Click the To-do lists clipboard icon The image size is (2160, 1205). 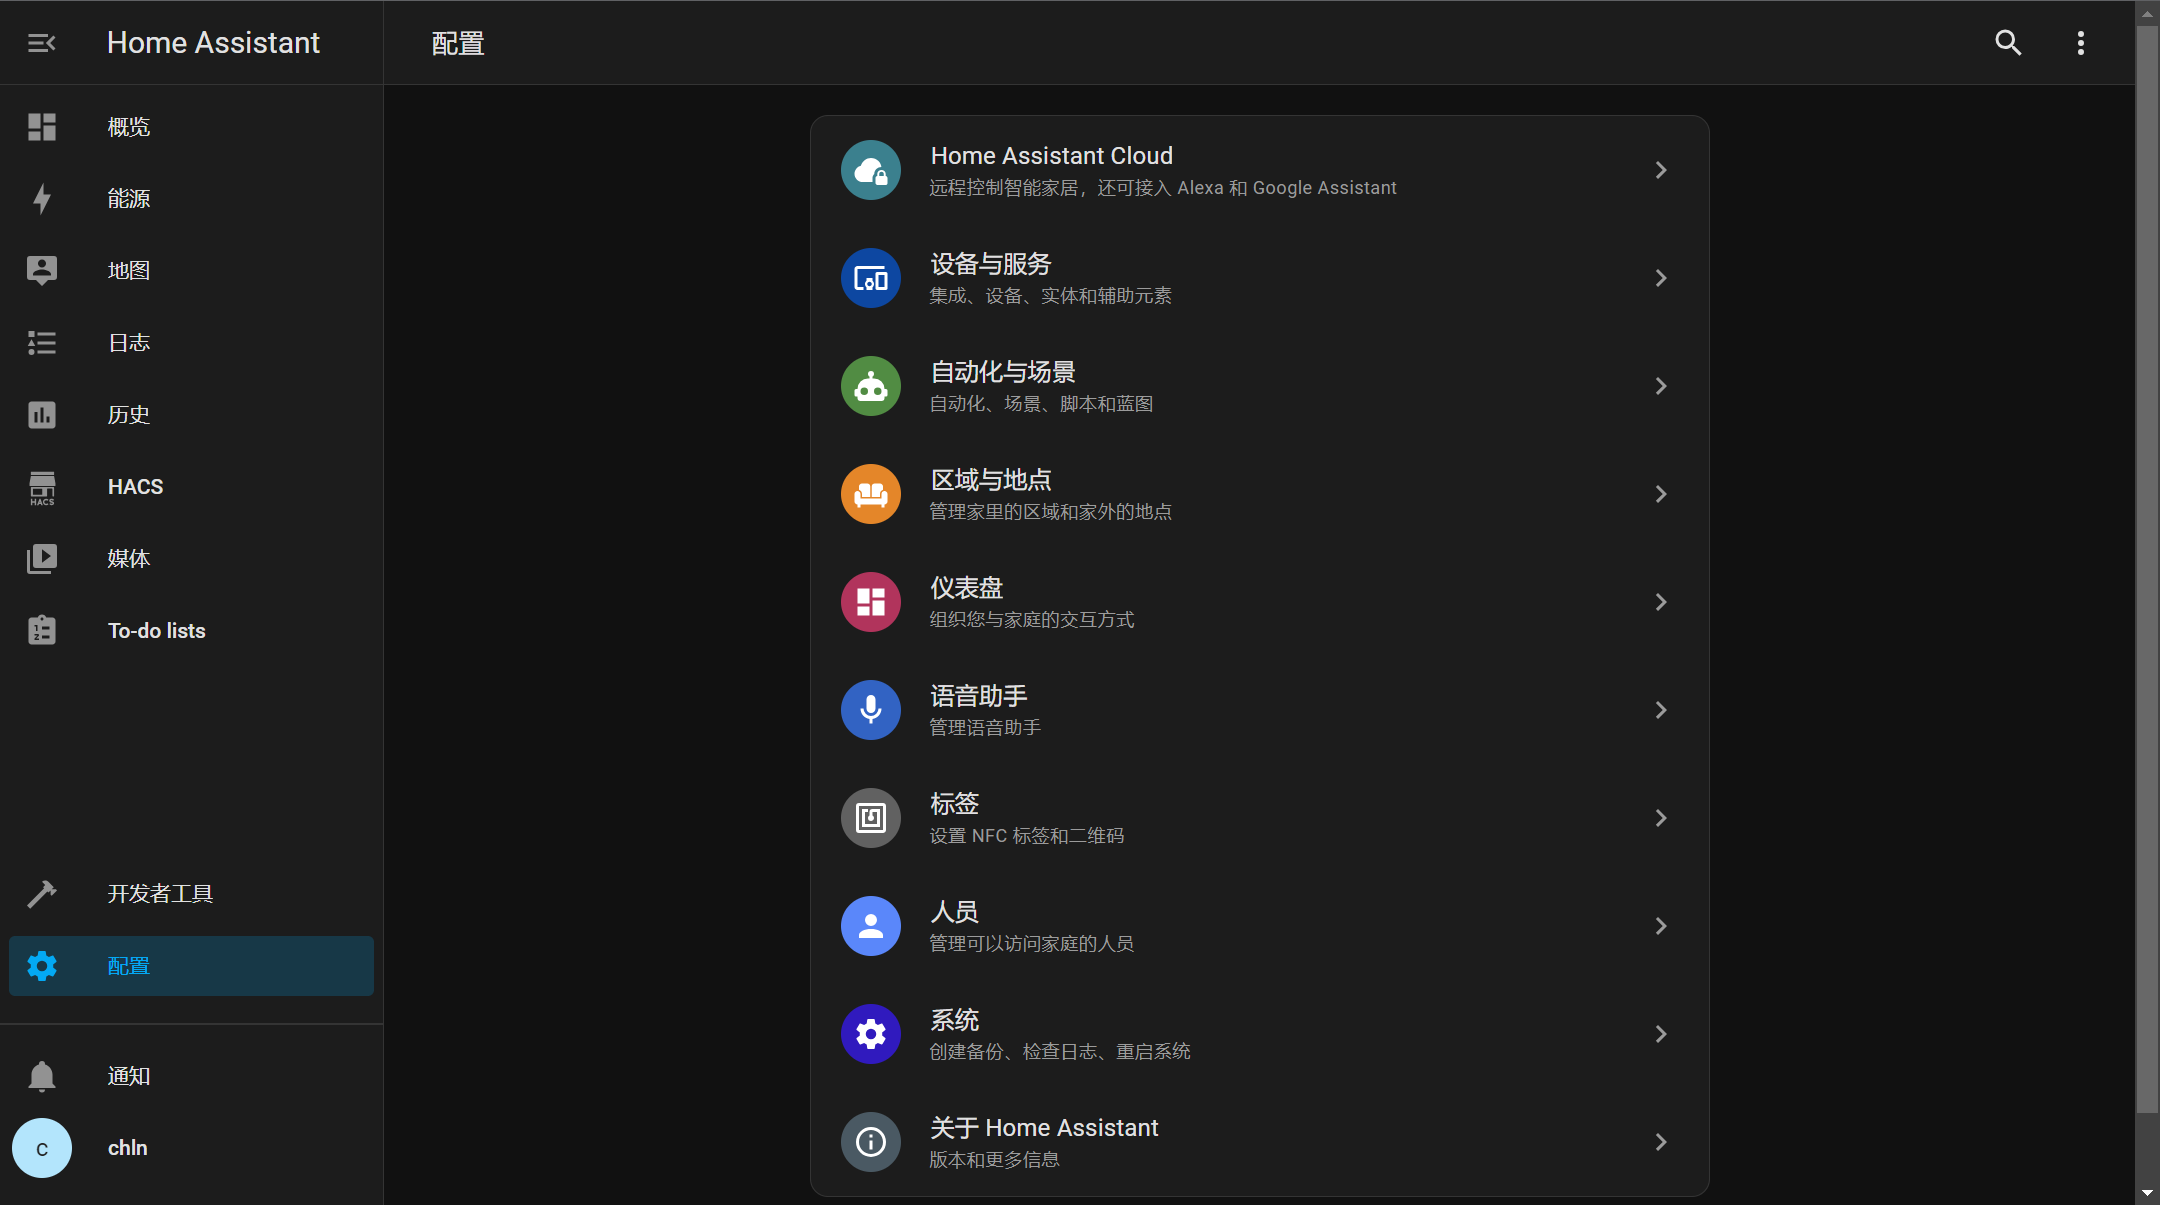[x=42, y=630]
